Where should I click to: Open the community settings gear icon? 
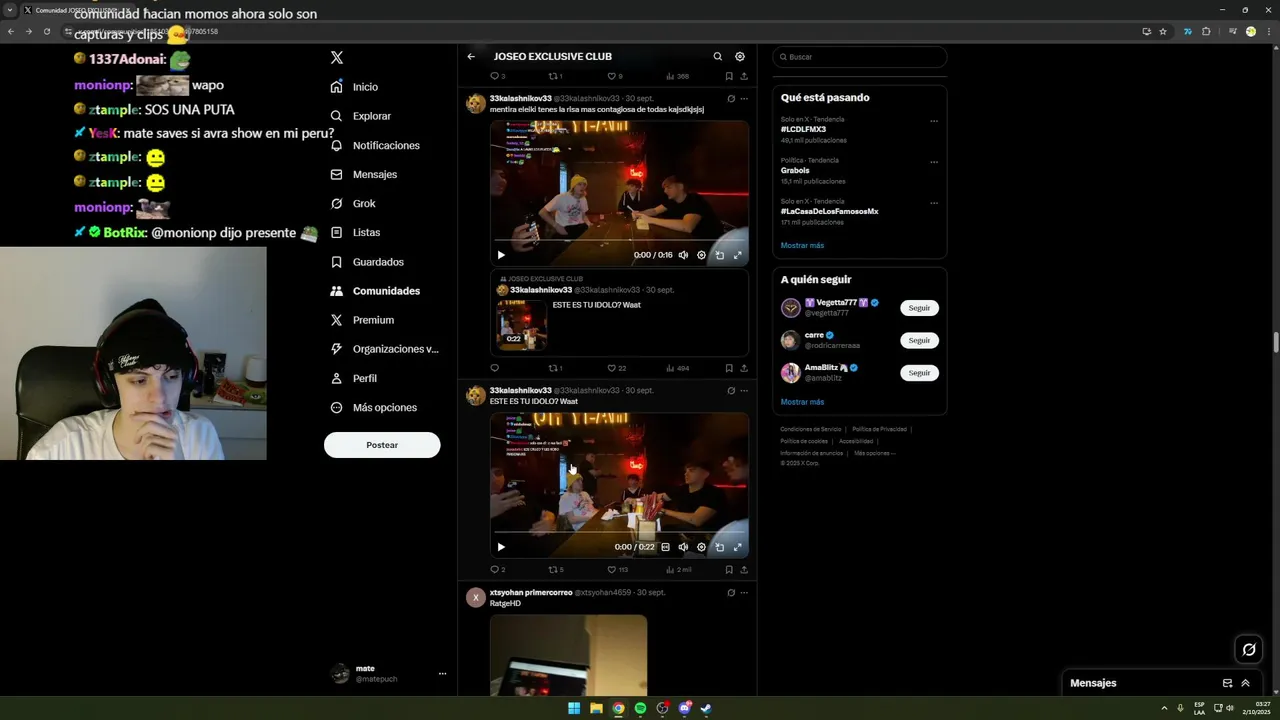tap(740, 57)
